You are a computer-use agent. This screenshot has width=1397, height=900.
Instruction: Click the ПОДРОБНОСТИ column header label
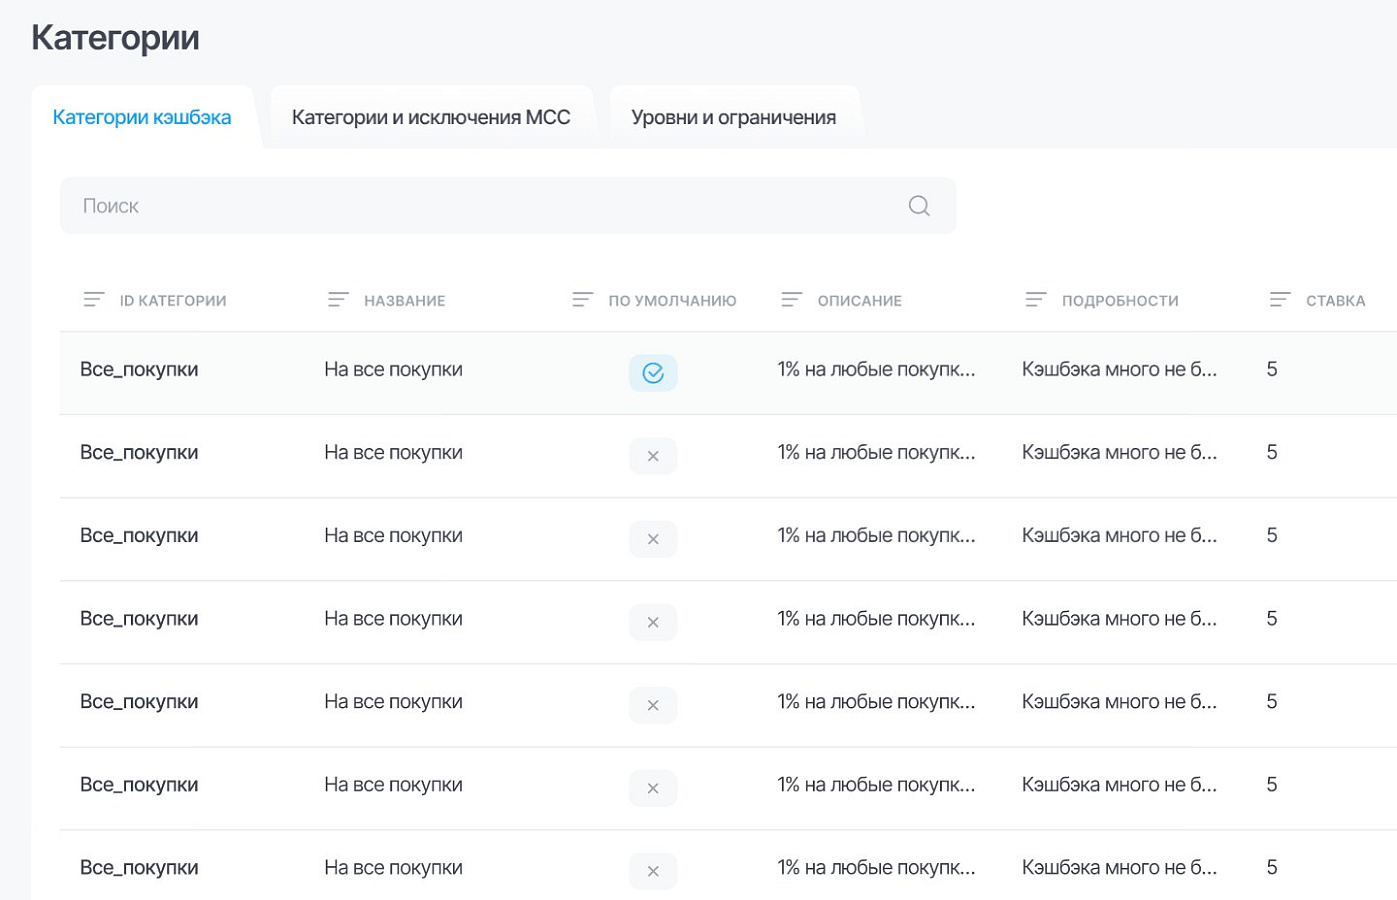1120,301
